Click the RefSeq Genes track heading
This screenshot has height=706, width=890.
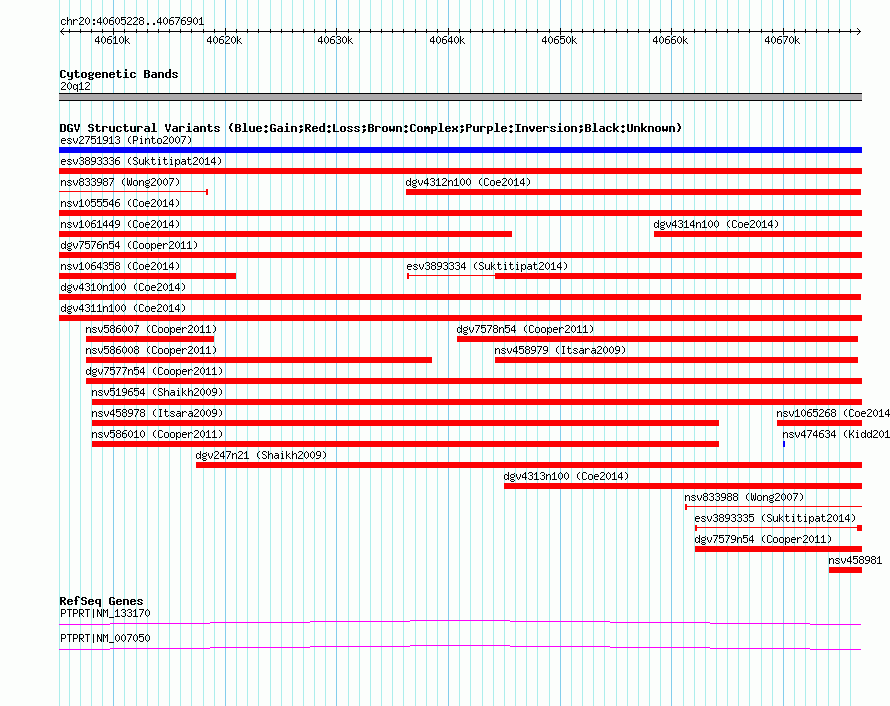[101, 601]
